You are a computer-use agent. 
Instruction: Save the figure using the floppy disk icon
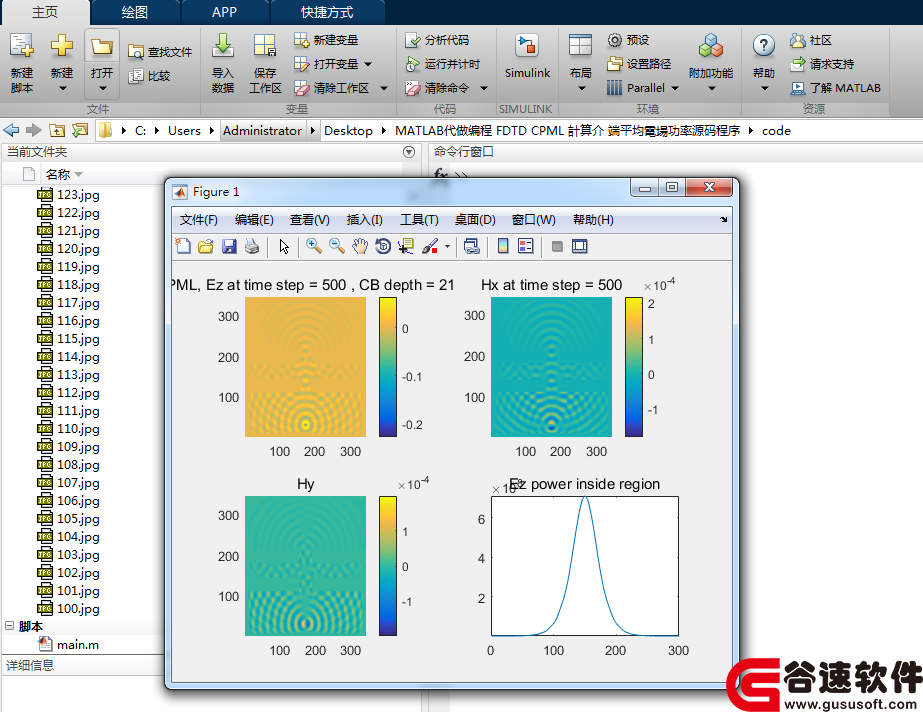[x=229, y=246]
